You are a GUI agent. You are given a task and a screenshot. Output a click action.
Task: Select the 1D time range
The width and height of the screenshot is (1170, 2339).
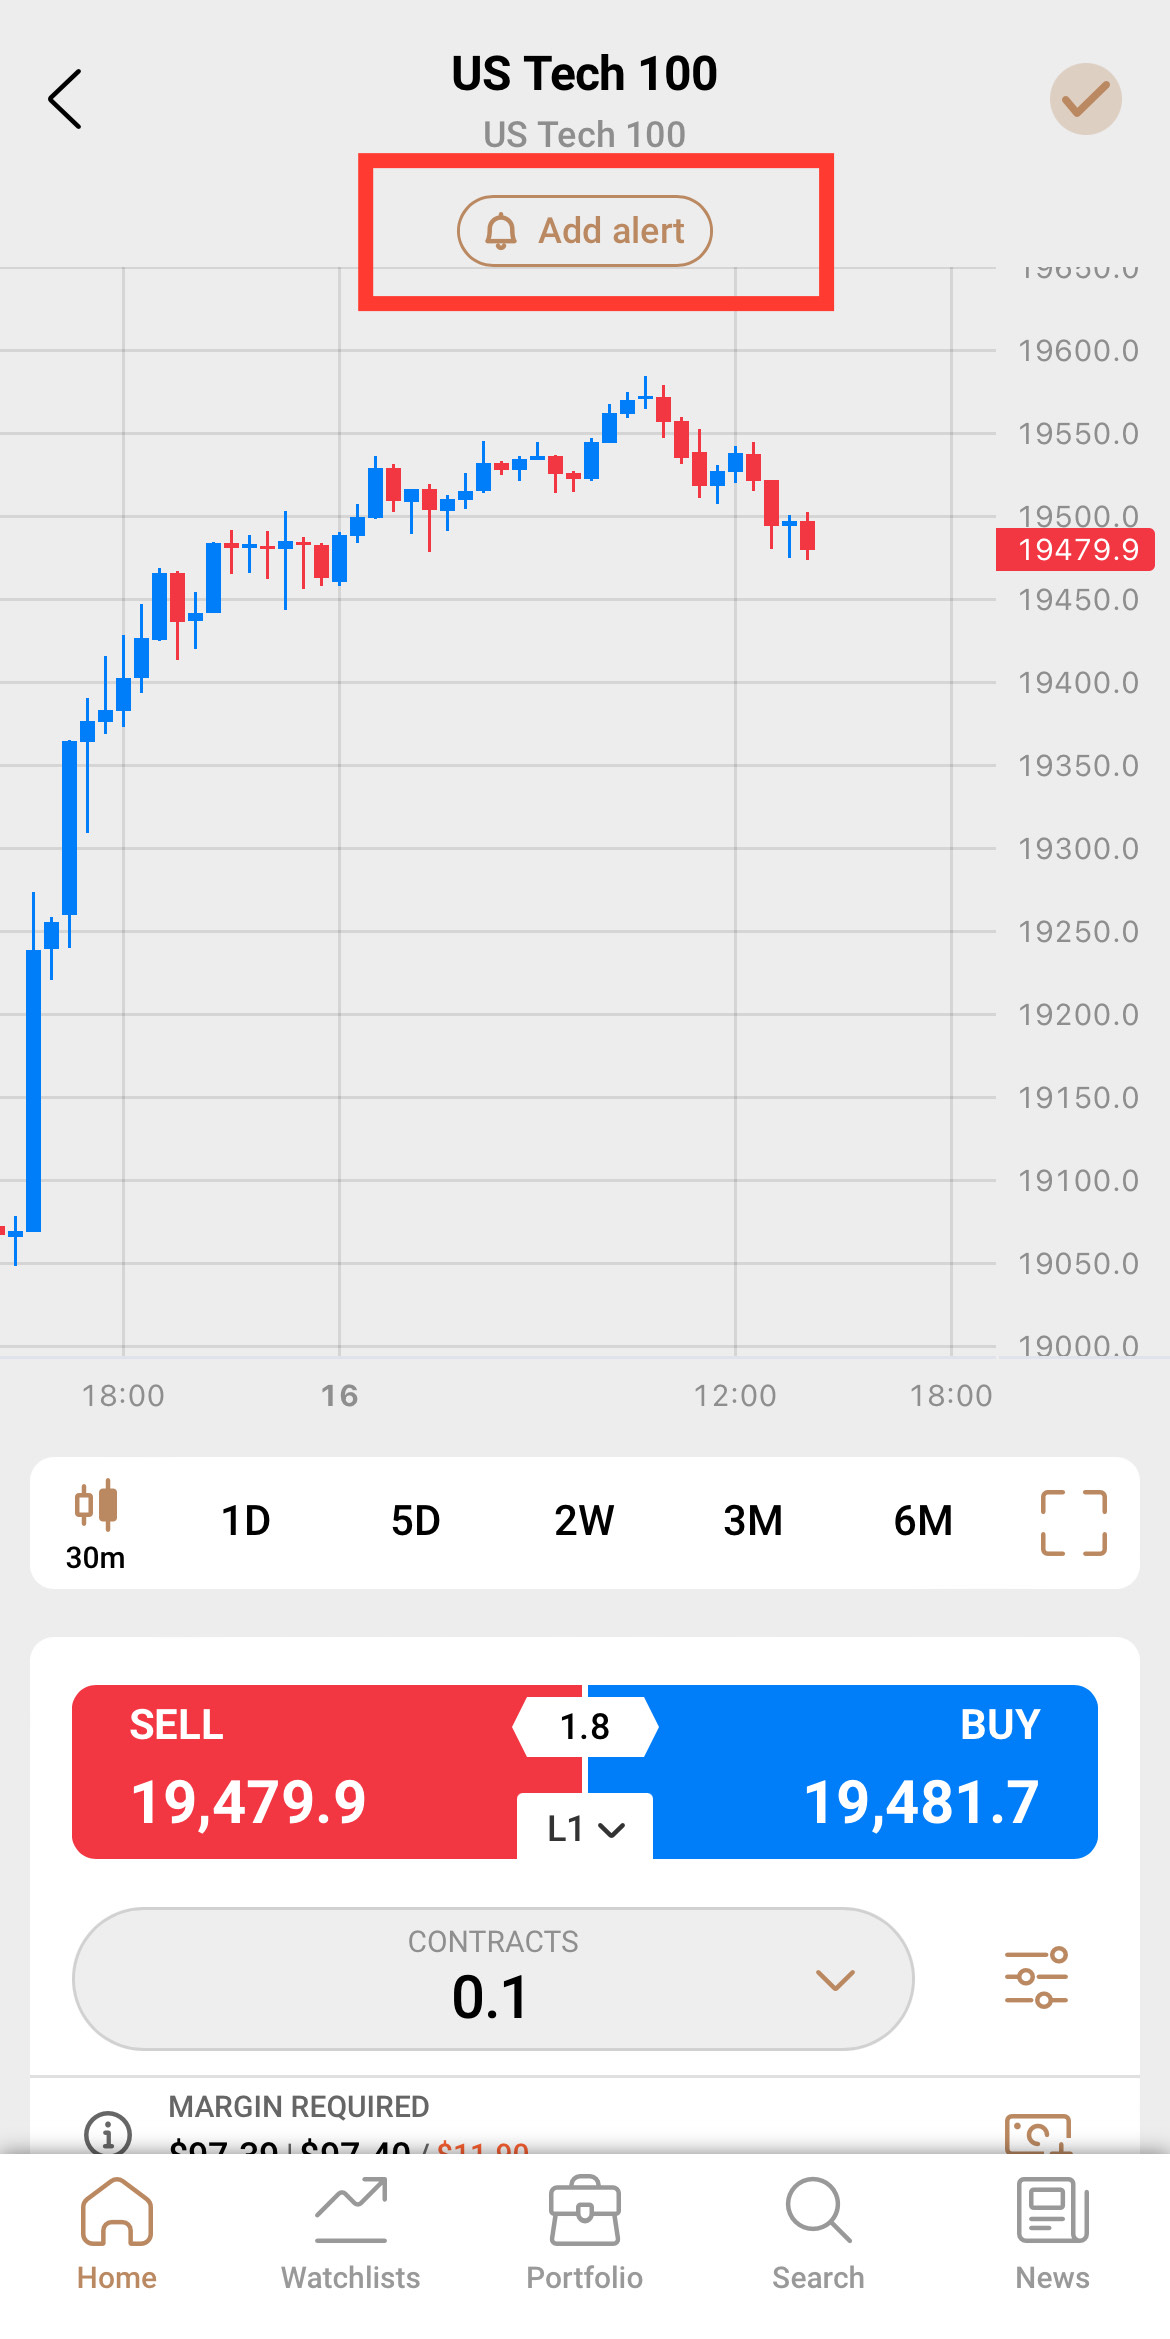click(x=246, y=1521)
